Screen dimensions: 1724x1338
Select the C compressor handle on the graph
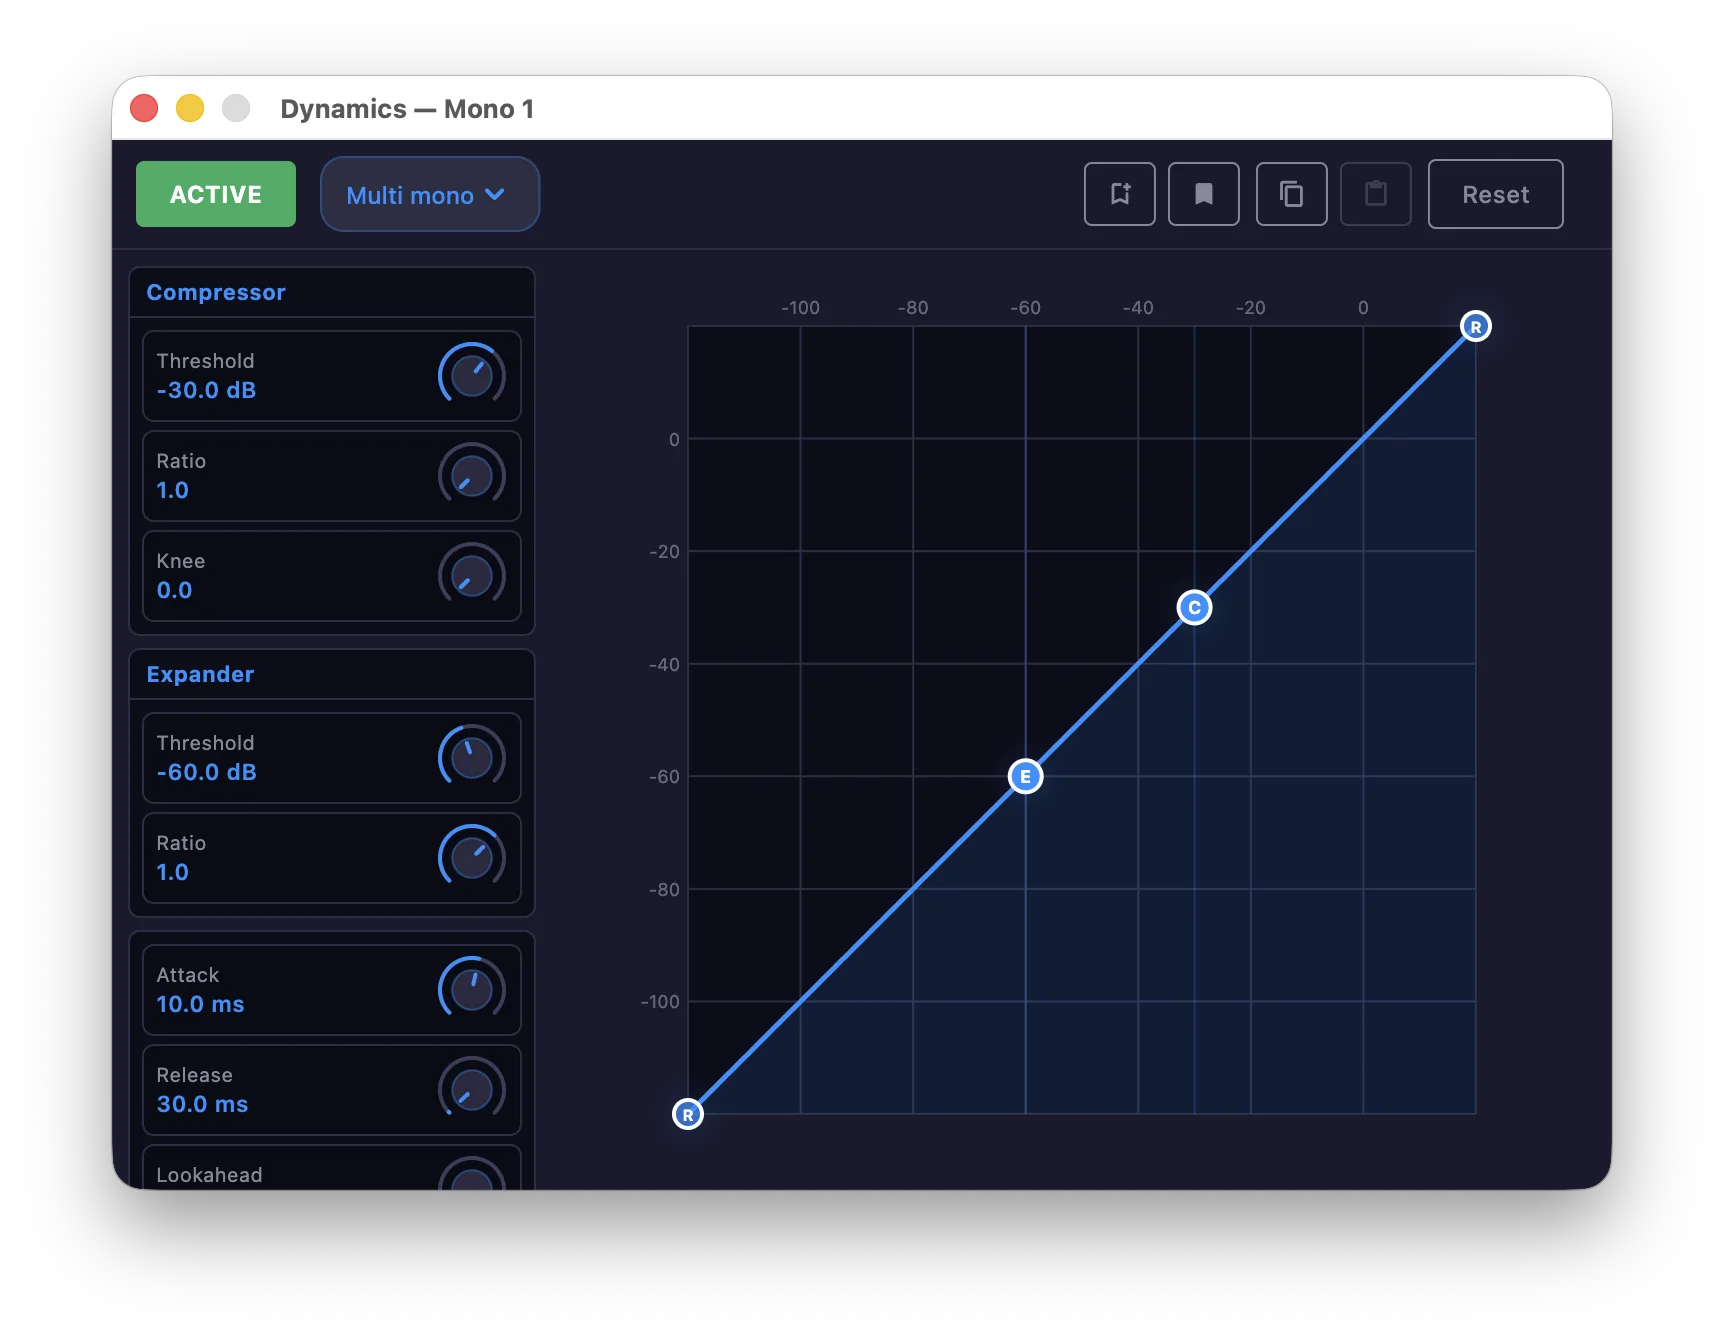(1194, 607)
